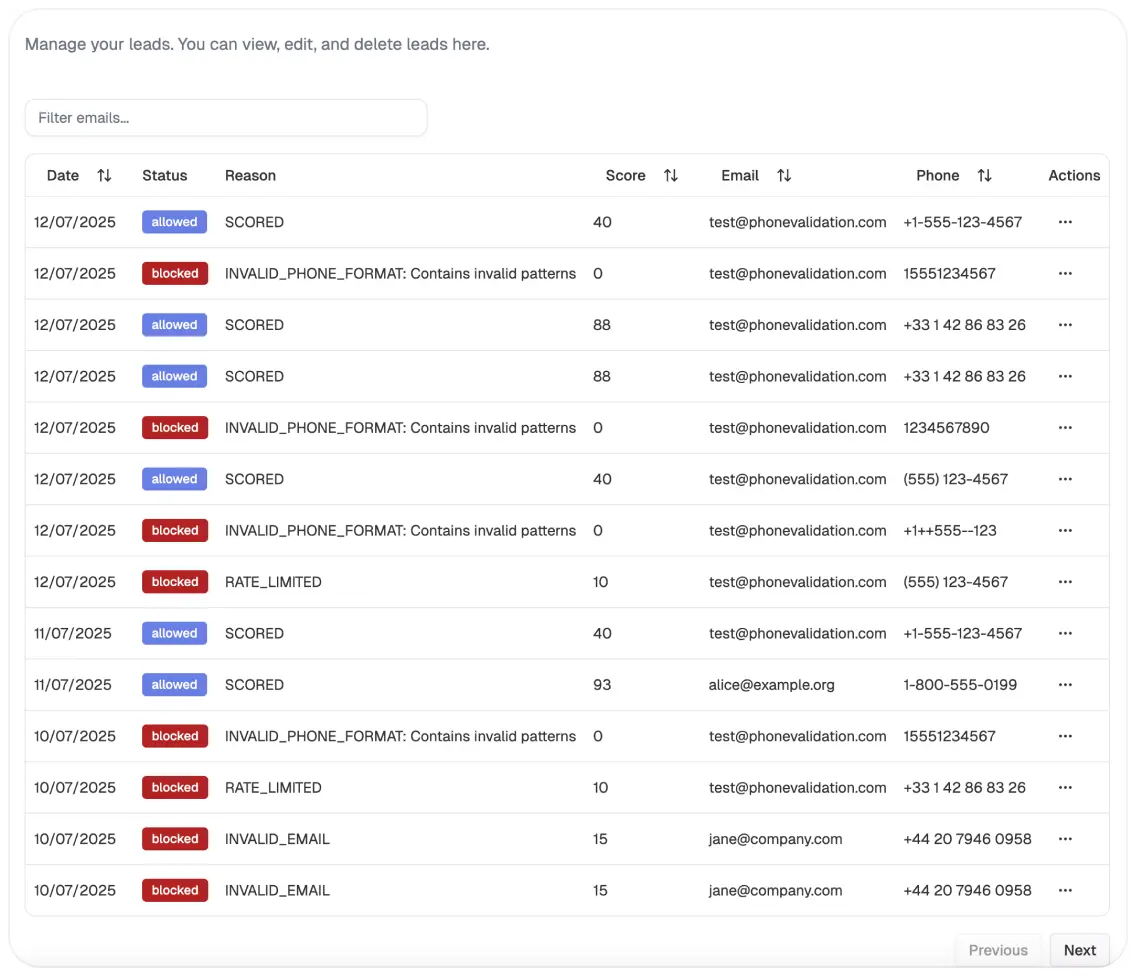Click the blocked badge for phone +1++555--123

click(175, 530)
